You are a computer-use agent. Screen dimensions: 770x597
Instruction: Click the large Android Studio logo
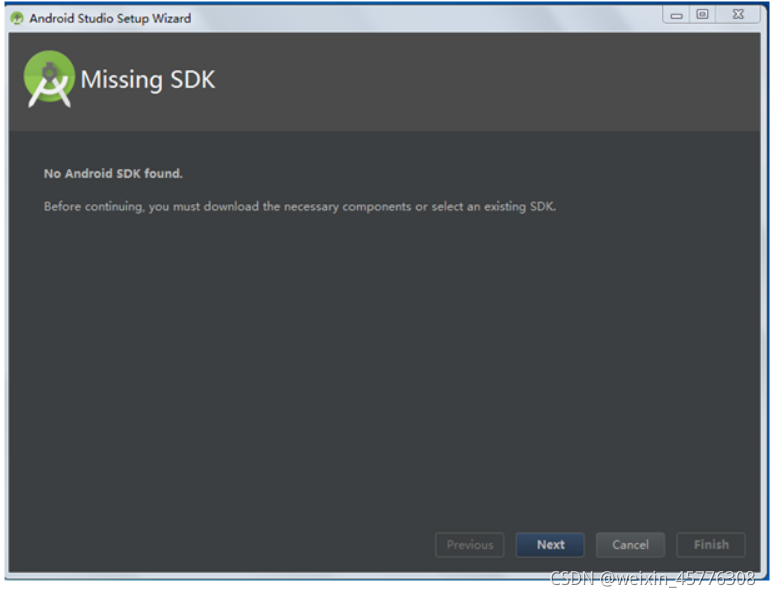(49, 79)
